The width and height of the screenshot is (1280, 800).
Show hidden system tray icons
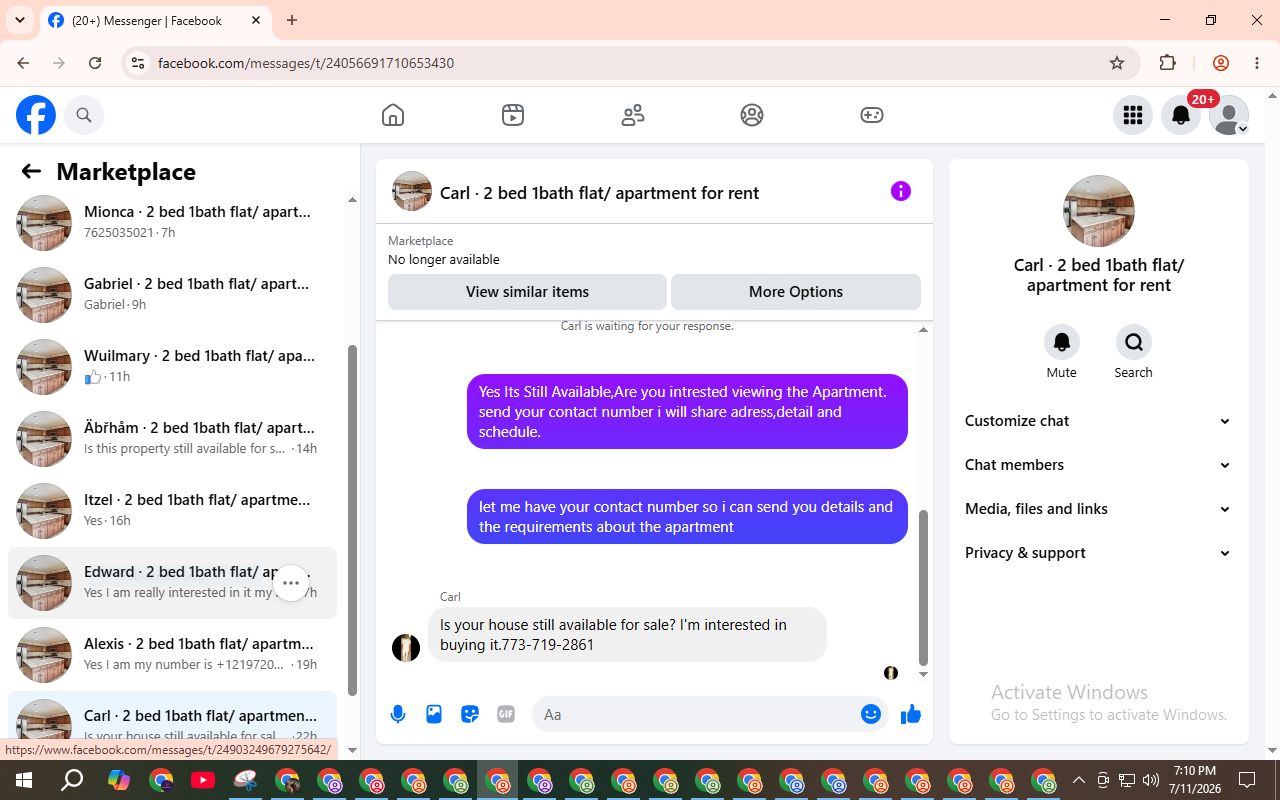click(1078, 780)
